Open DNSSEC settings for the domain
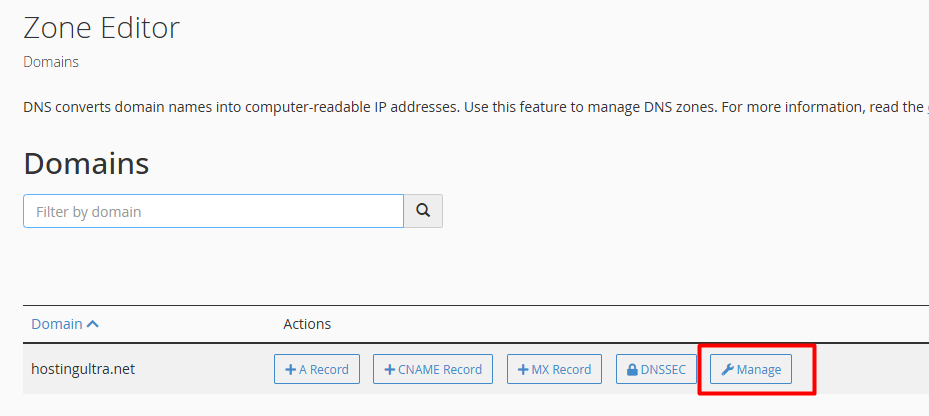The height and width of the screenshot is (416, 929). pos(656,369)
